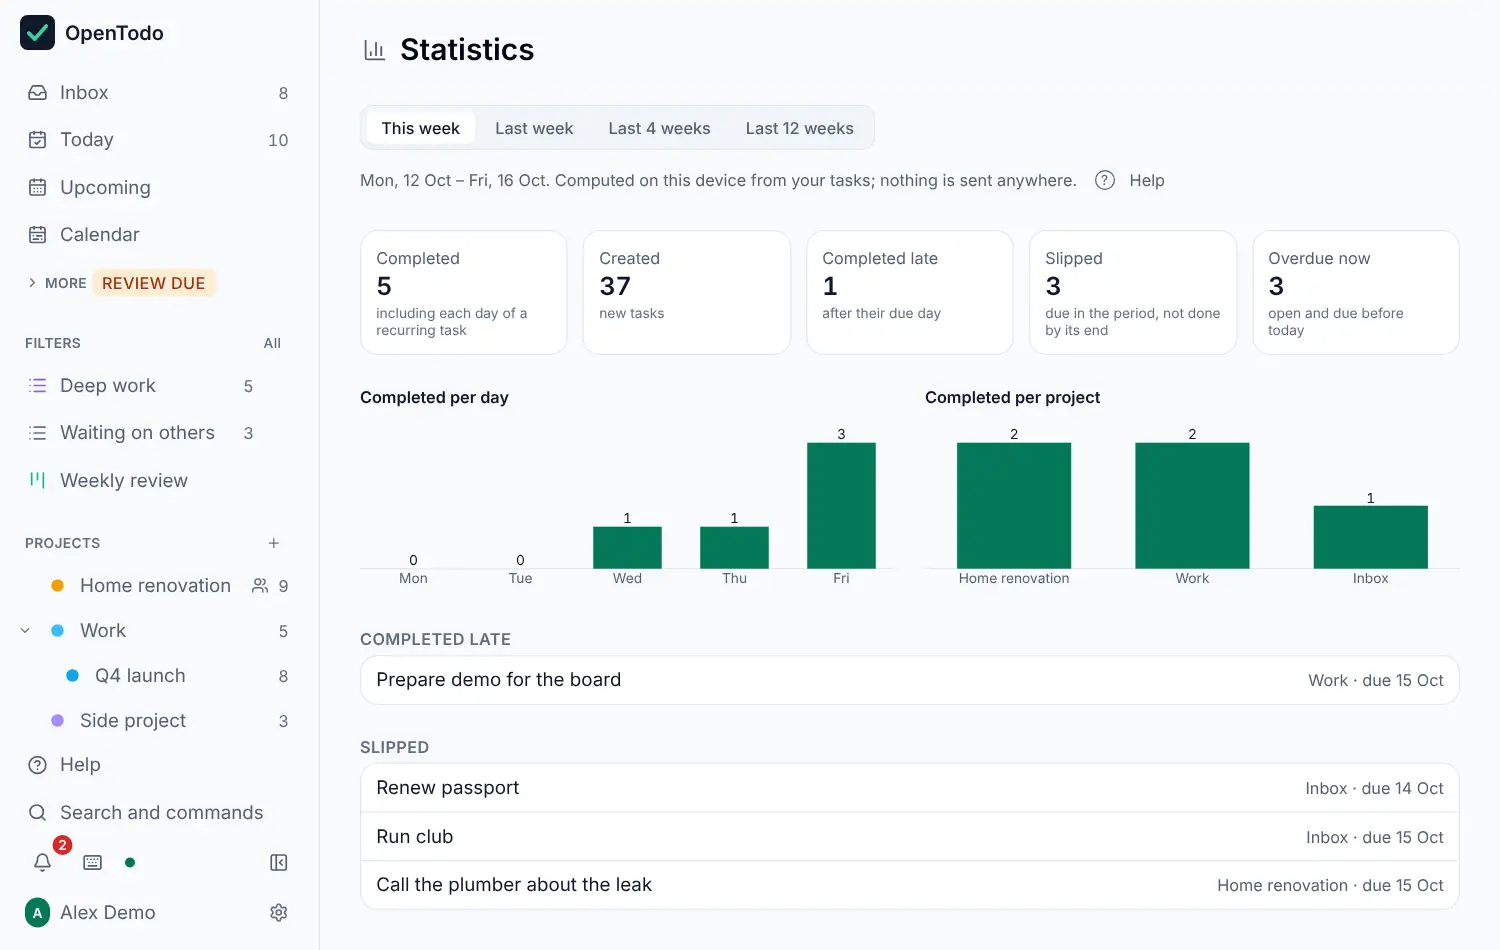The image size is (1500, 950).
Task: Switch to This week tab
Action: [420, 128]
